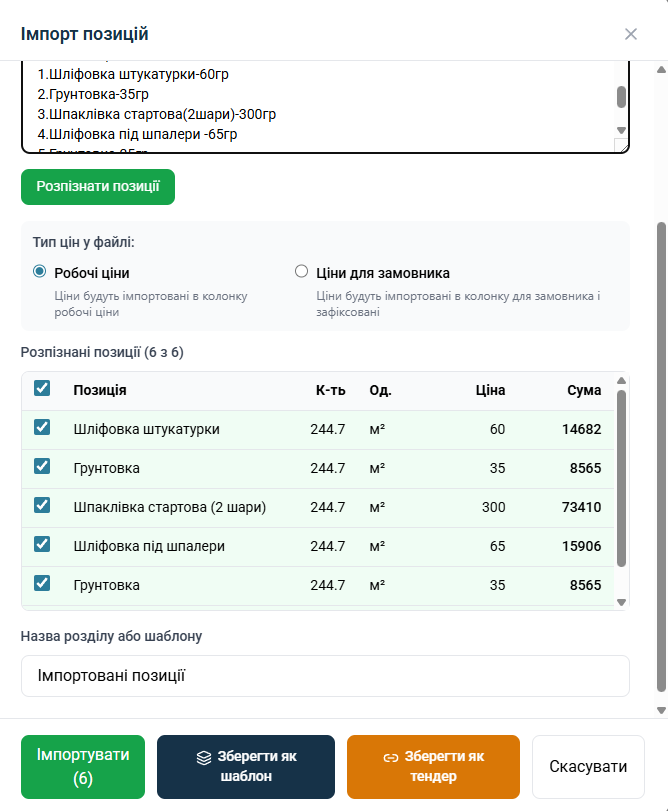Screen dimensions: 668x811
Task: Click the Розпізнати позиції button
Action: 98,187
